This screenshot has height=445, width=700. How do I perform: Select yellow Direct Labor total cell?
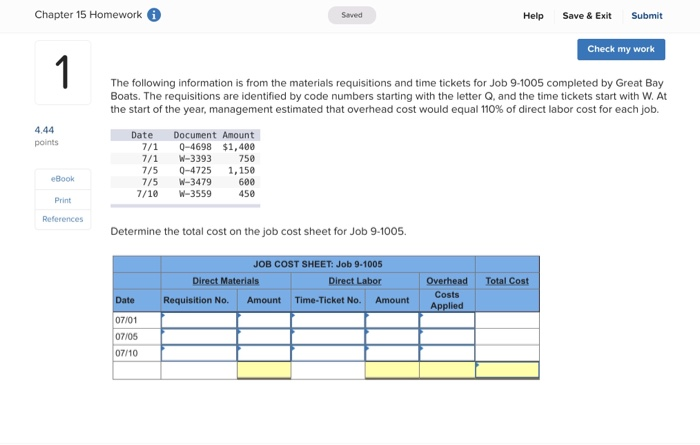[392, 370]
